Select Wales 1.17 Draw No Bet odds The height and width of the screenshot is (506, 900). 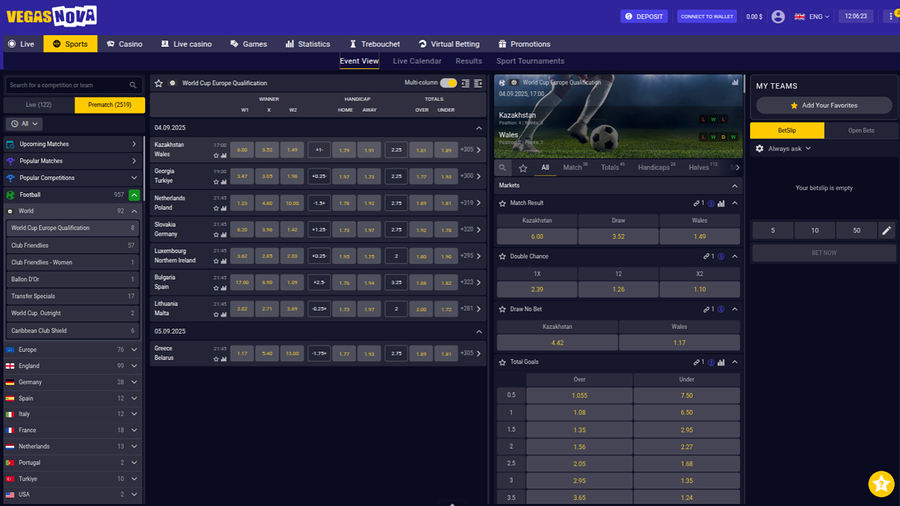[679, 342]
